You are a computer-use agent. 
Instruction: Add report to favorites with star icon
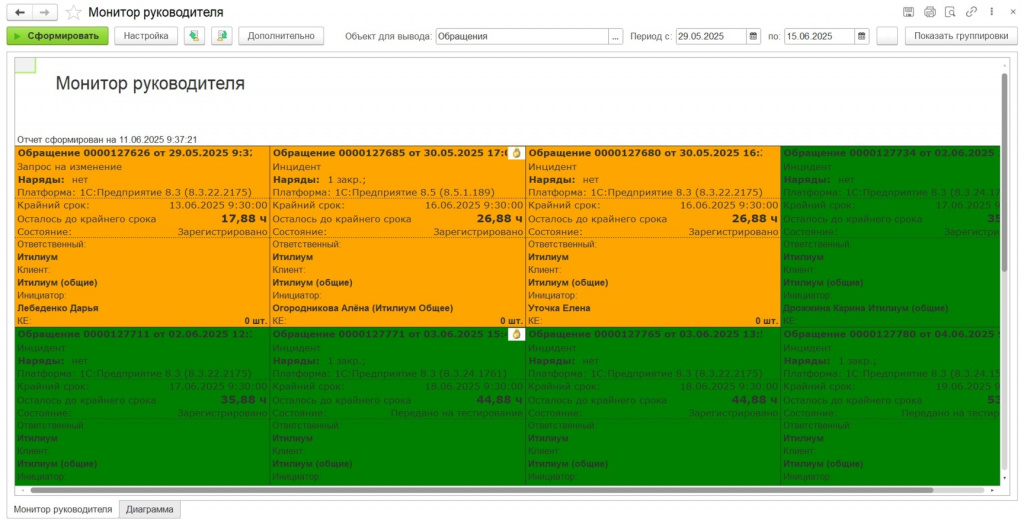(x=74, y=12)
